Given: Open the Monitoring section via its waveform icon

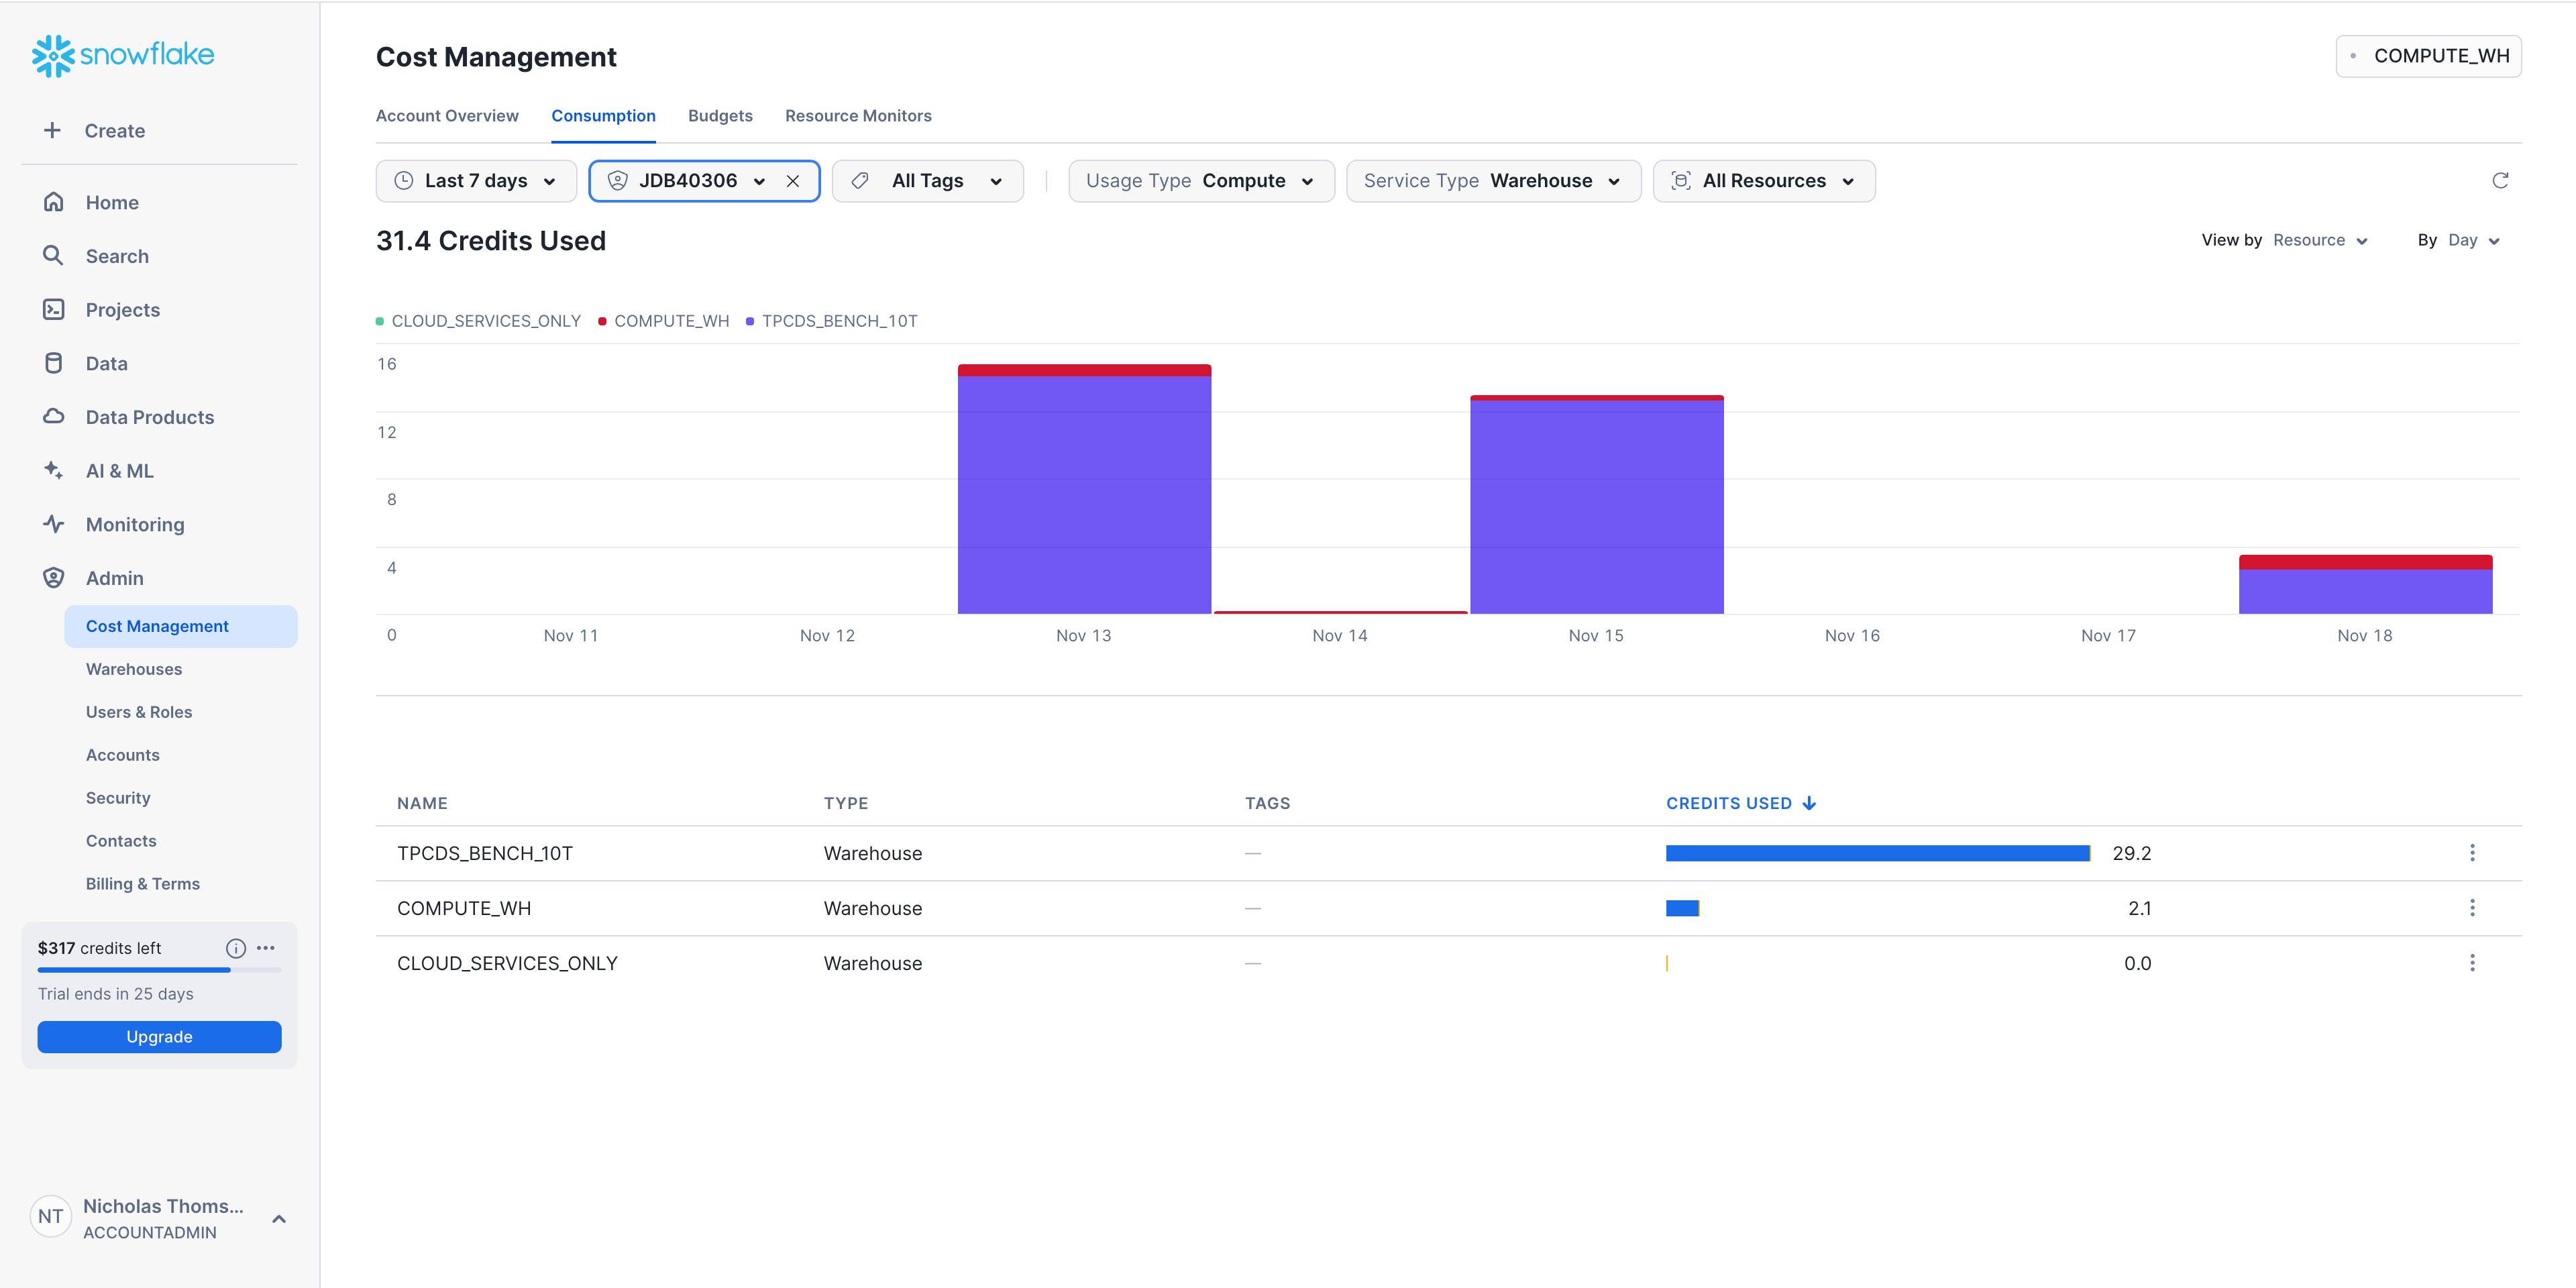Looking at the screenshot, I should click(x=54, y=523).
